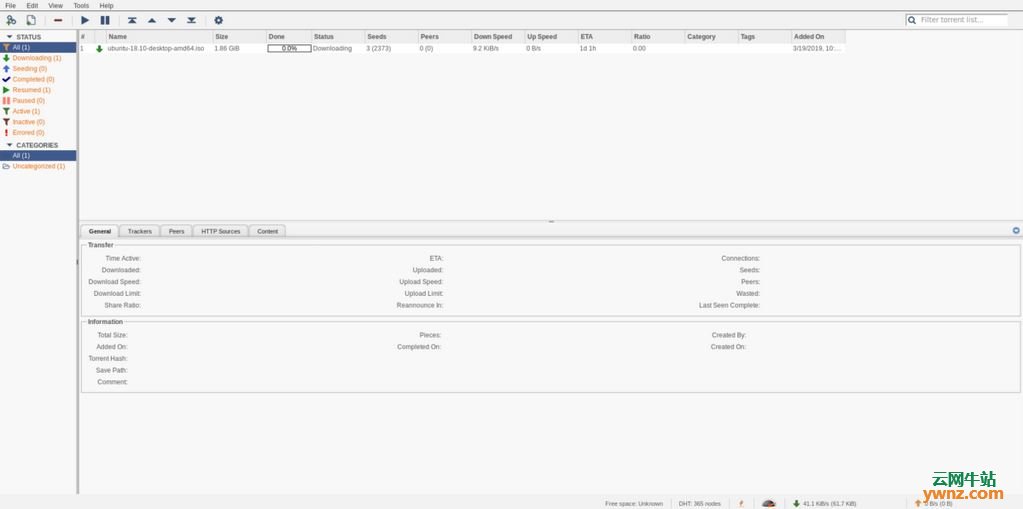Viewport: 1023px width, 509px height.
Task: Click the Add torrent link icon
Action: point(11,20)
